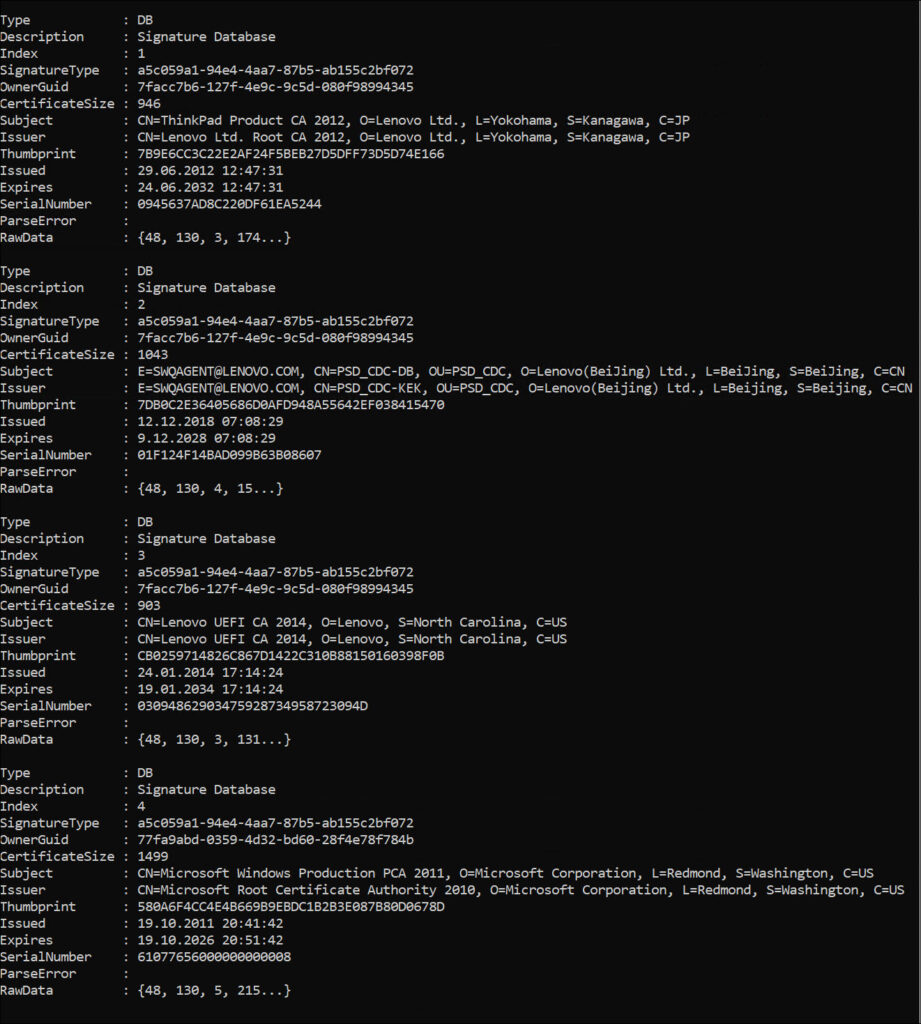
Task: Click the PSD_CDC-DB subject line
Action: (524, 372)
